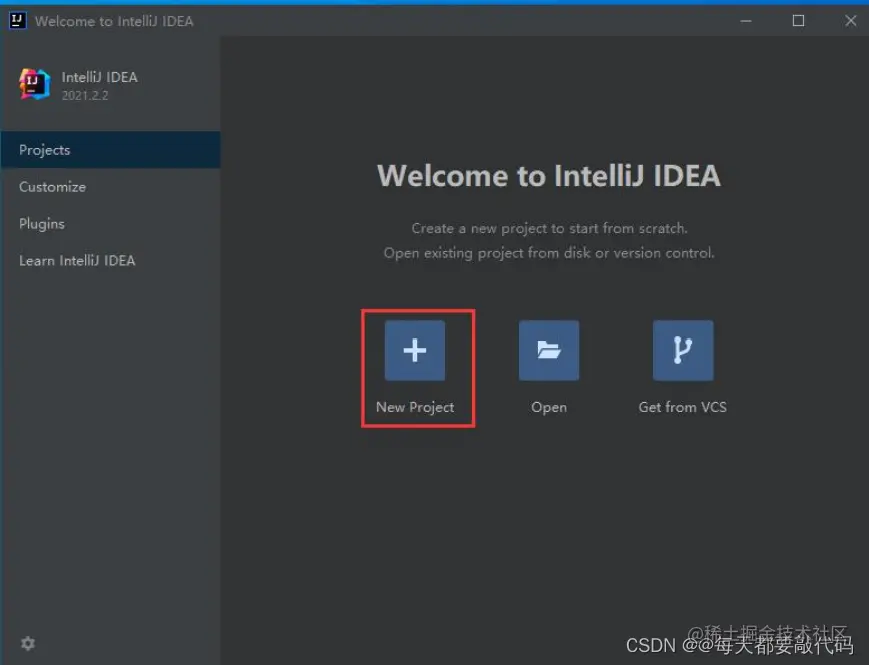Click the Get from VCS branch icon
Image resolution: width=869 pixels, height=665 pixels.
pyautogui.click(x=683, y=350)
